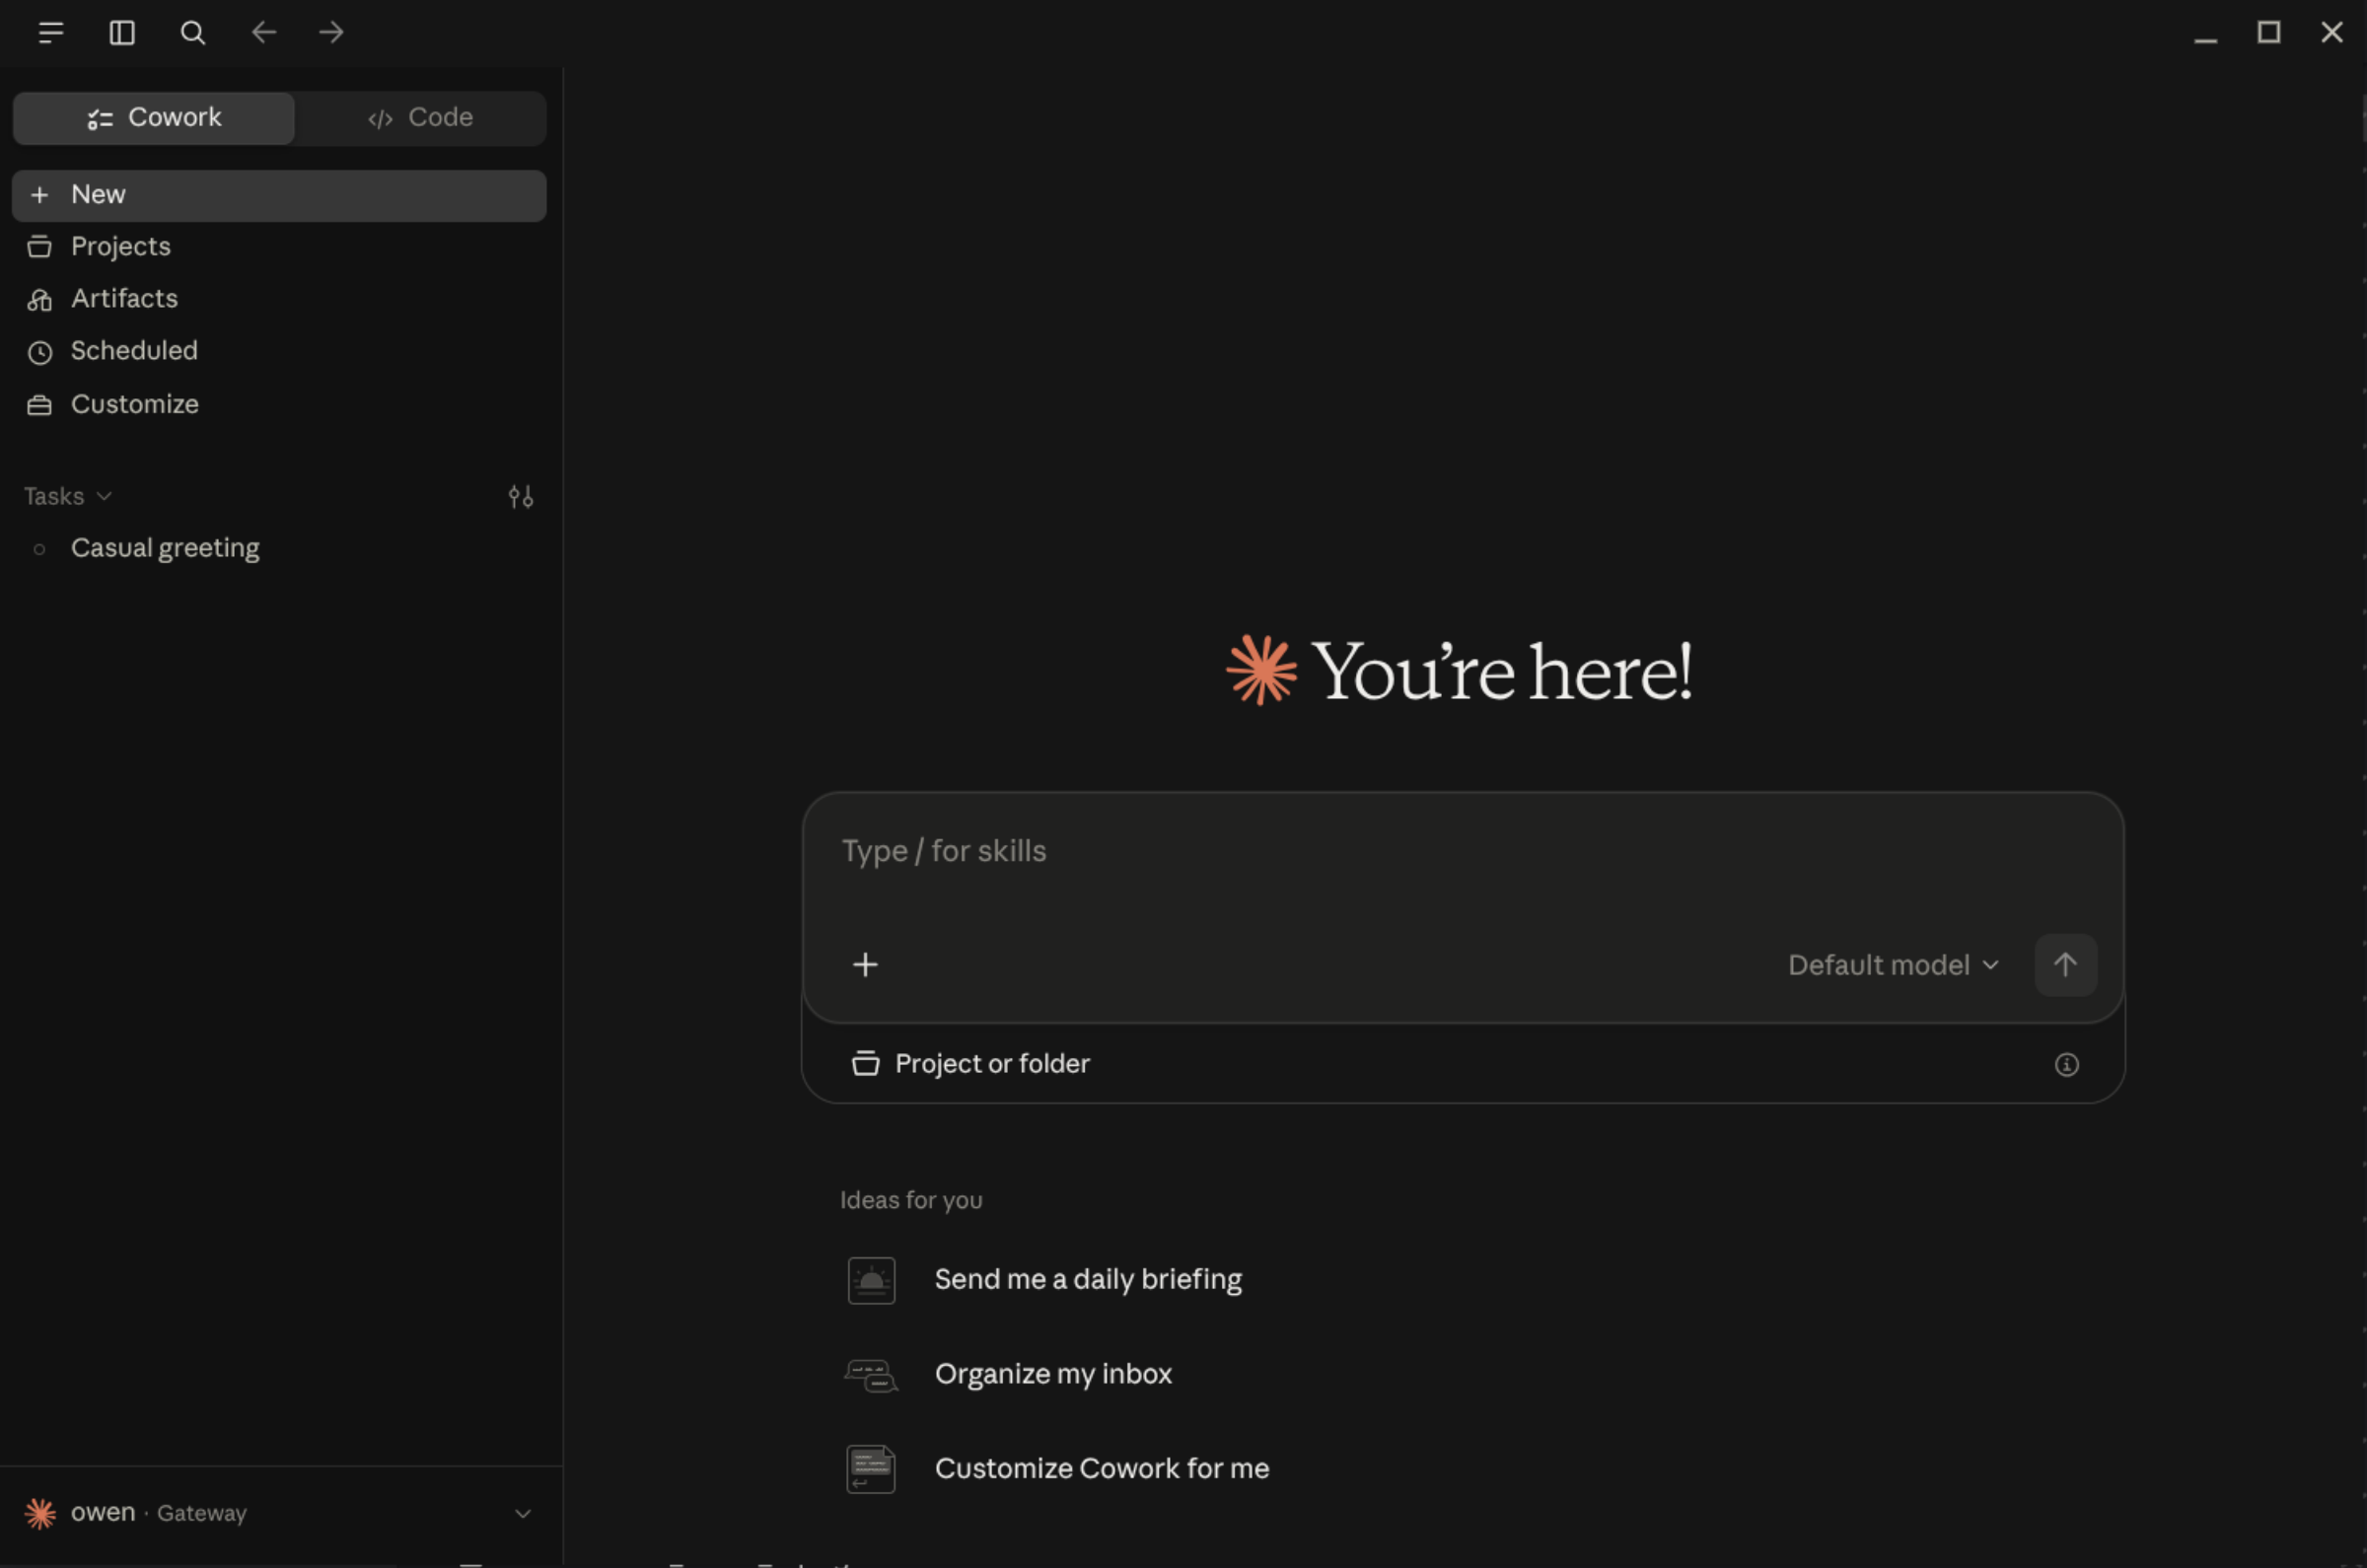This screenshot has width=2367, height=1568.
Task: Go back with the left arrow
Action: pos(264,33)
